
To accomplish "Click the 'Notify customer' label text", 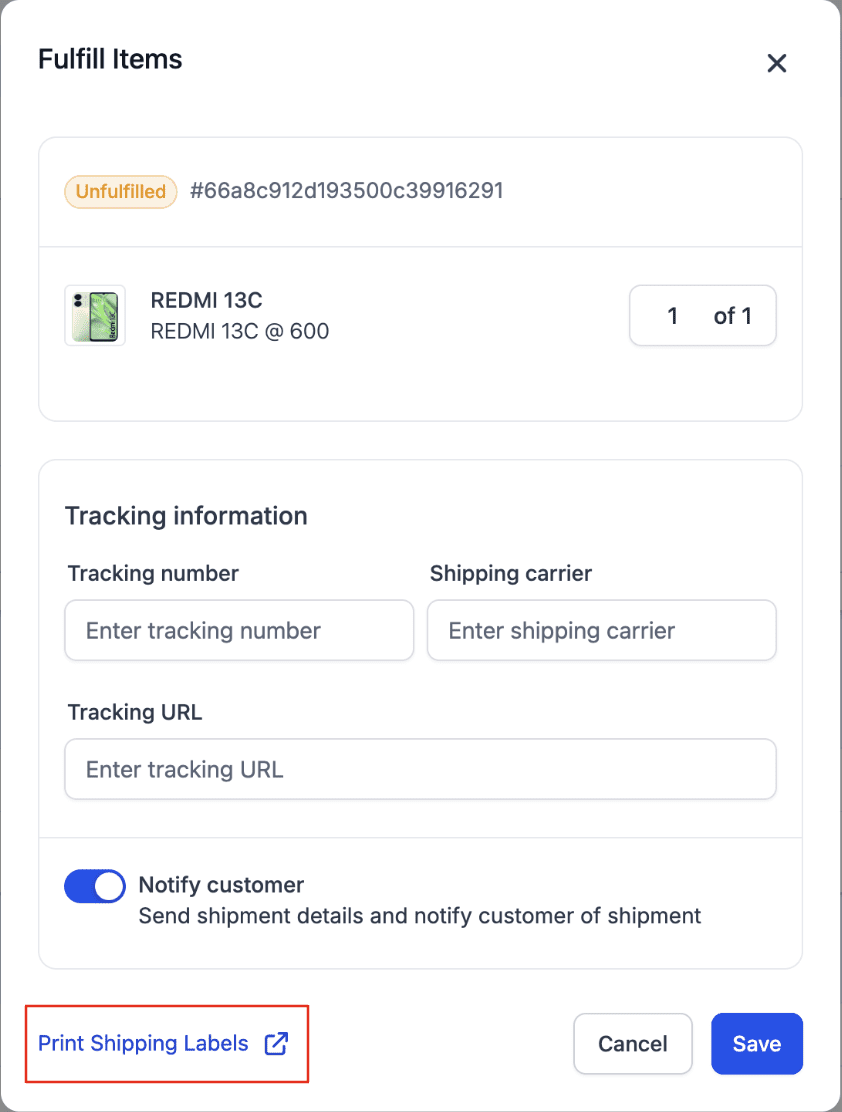I will 221,885.
